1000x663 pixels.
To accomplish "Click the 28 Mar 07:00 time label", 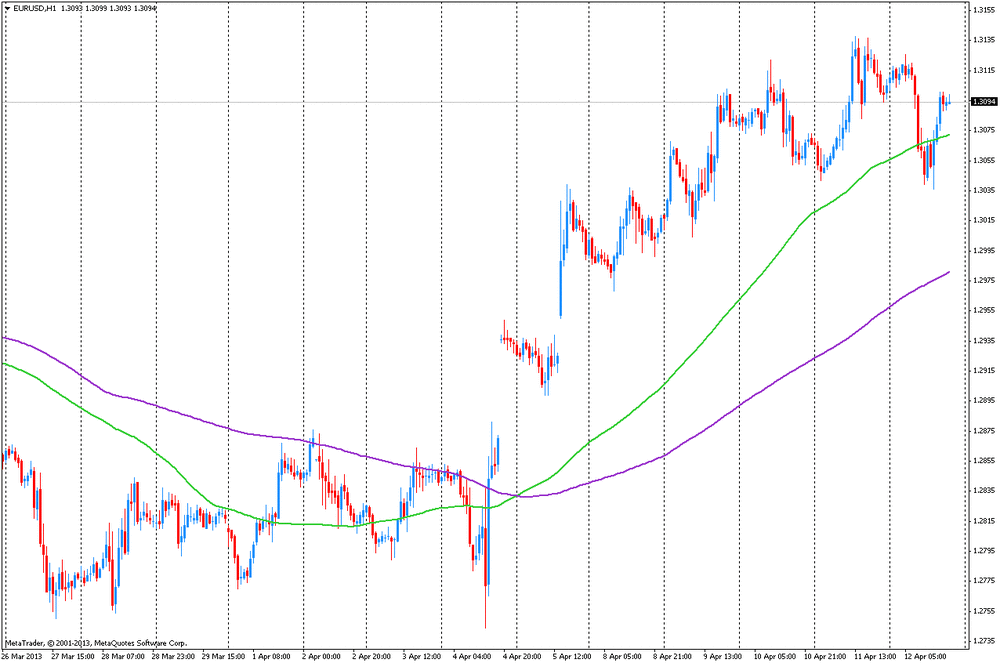I will tap(123, 656).
